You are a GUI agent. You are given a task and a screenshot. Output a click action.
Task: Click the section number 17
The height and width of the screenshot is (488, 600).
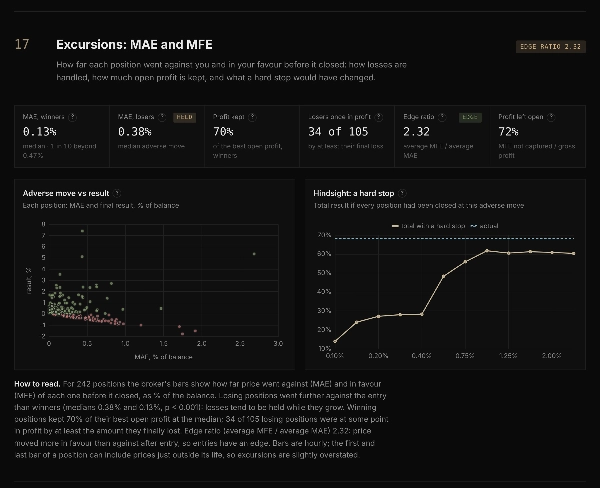coord(22,44)
